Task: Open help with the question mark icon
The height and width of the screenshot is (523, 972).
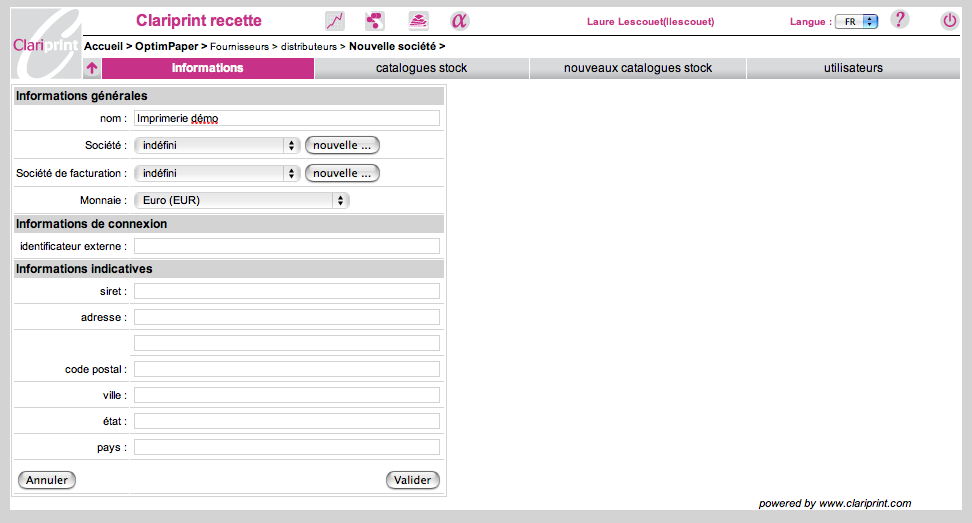Action: pyautogui.click(x=900, y=20)
